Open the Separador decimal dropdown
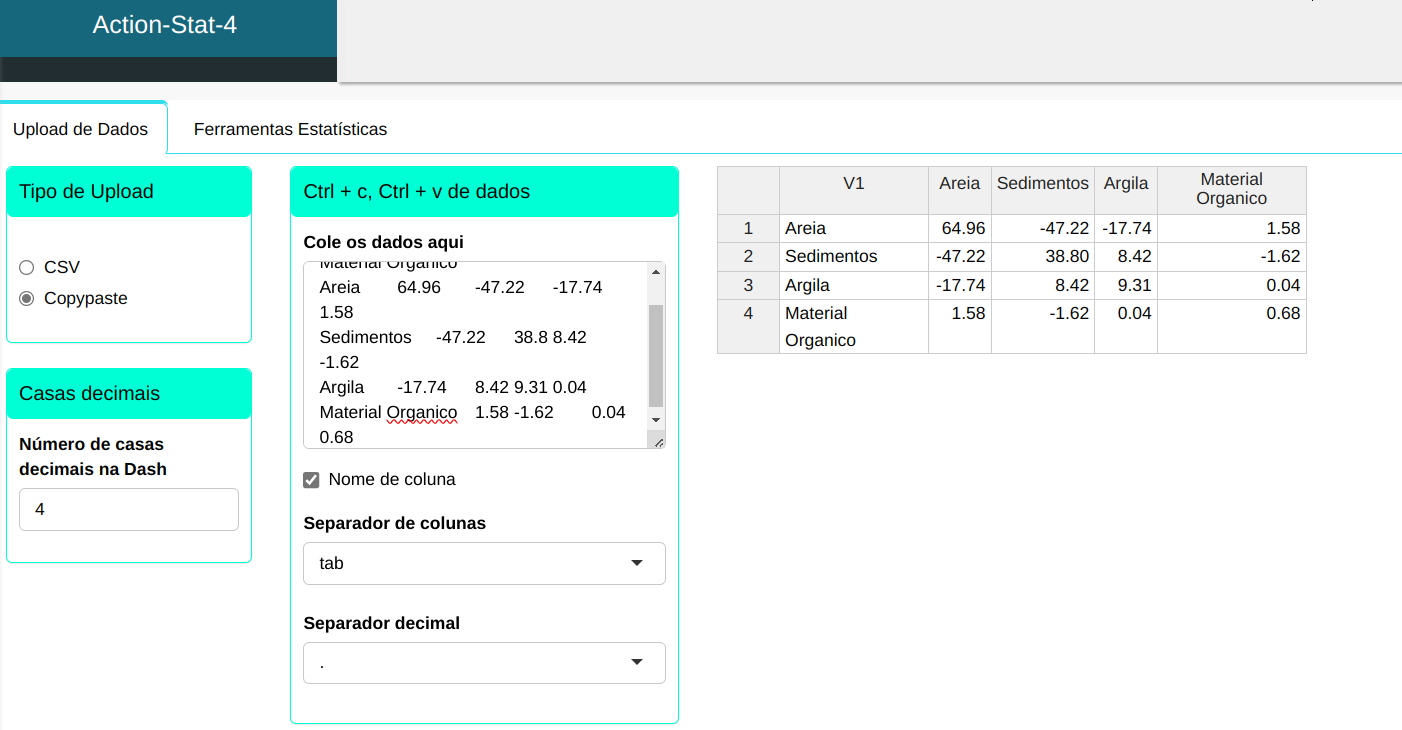Screen dimensions: 1402x730 tap(484, 663)
